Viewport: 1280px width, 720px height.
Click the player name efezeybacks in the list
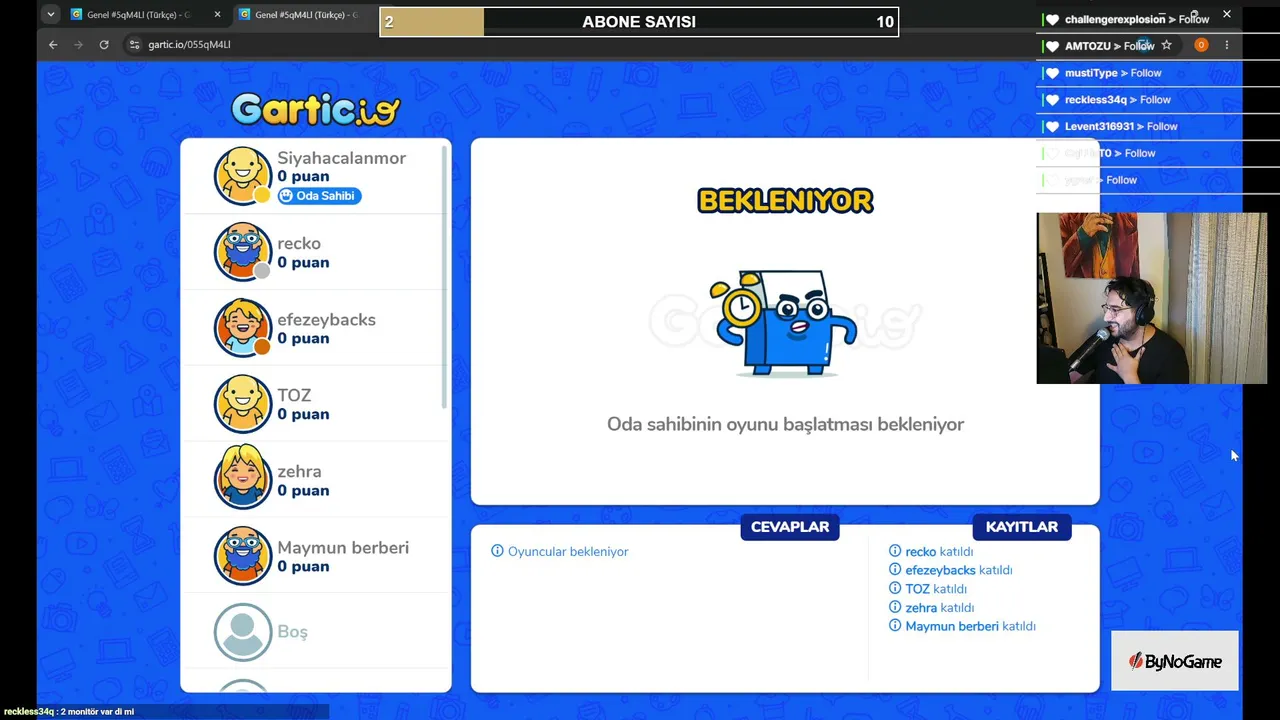point(326,320)
